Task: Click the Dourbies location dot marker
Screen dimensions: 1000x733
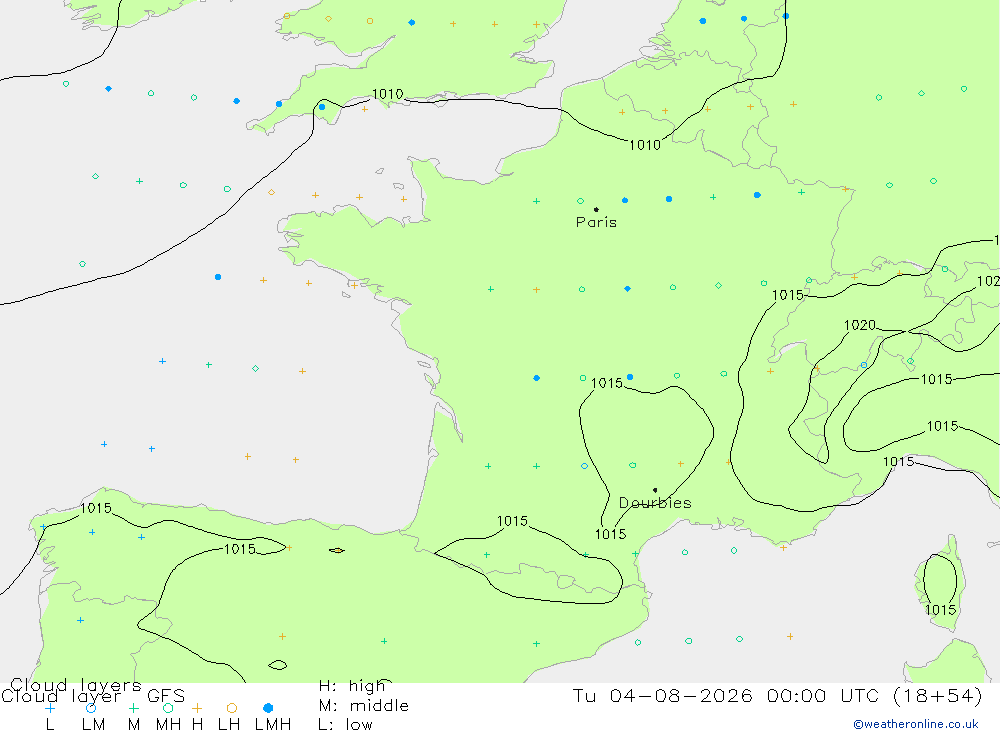Action: [655, 490]
